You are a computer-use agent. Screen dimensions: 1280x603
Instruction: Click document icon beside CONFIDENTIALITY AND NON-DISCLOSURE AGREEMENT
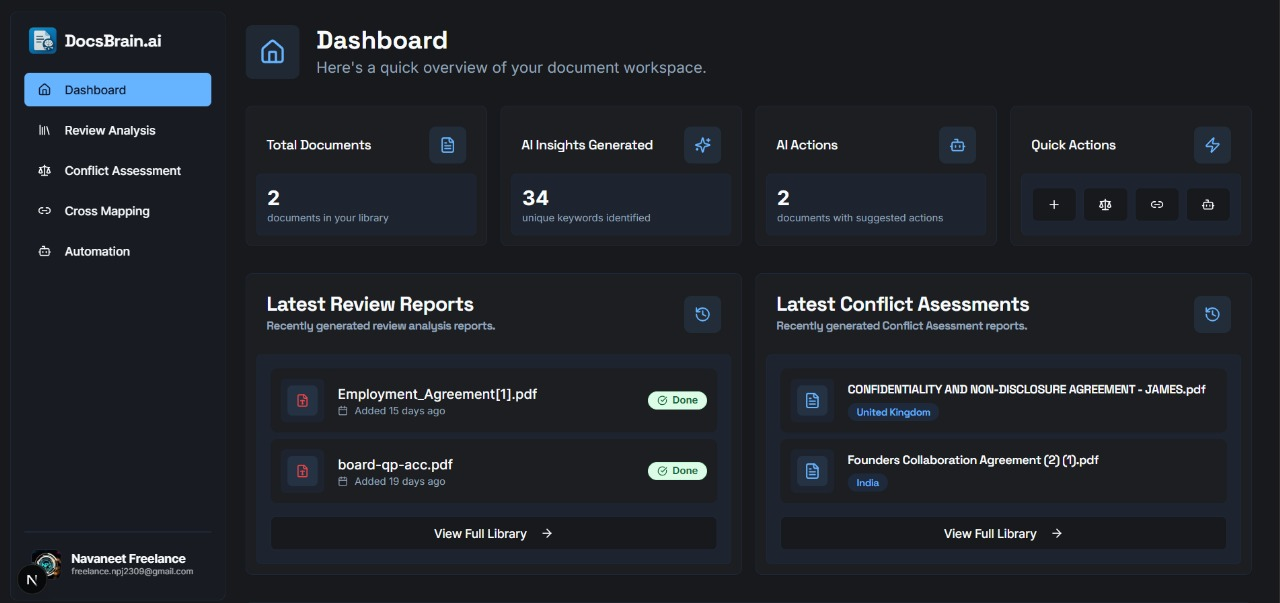[x=812, y=401]
